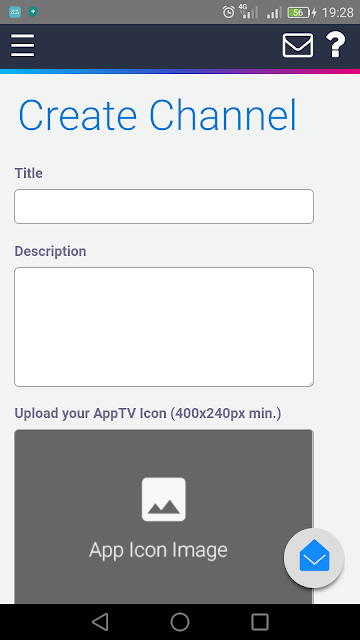Tap the alarm clock status bar icon

click(229, 12)
